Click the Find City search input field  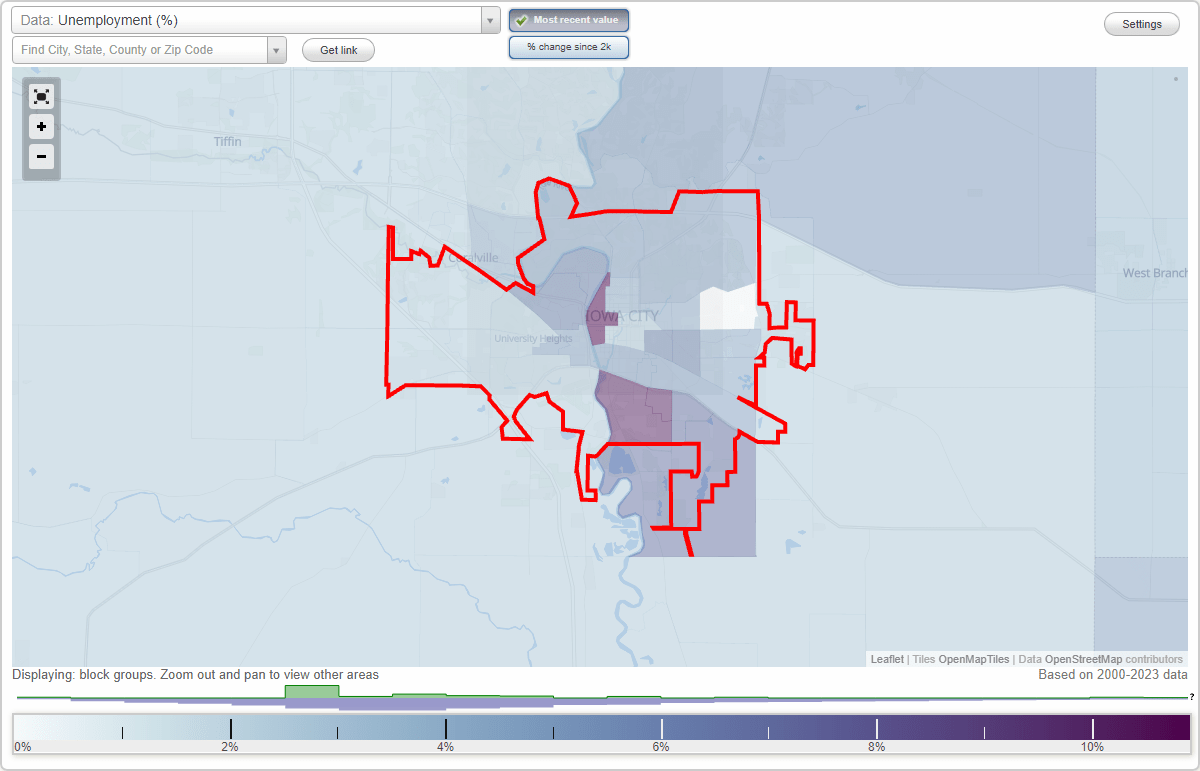click(x=140, y=49)
